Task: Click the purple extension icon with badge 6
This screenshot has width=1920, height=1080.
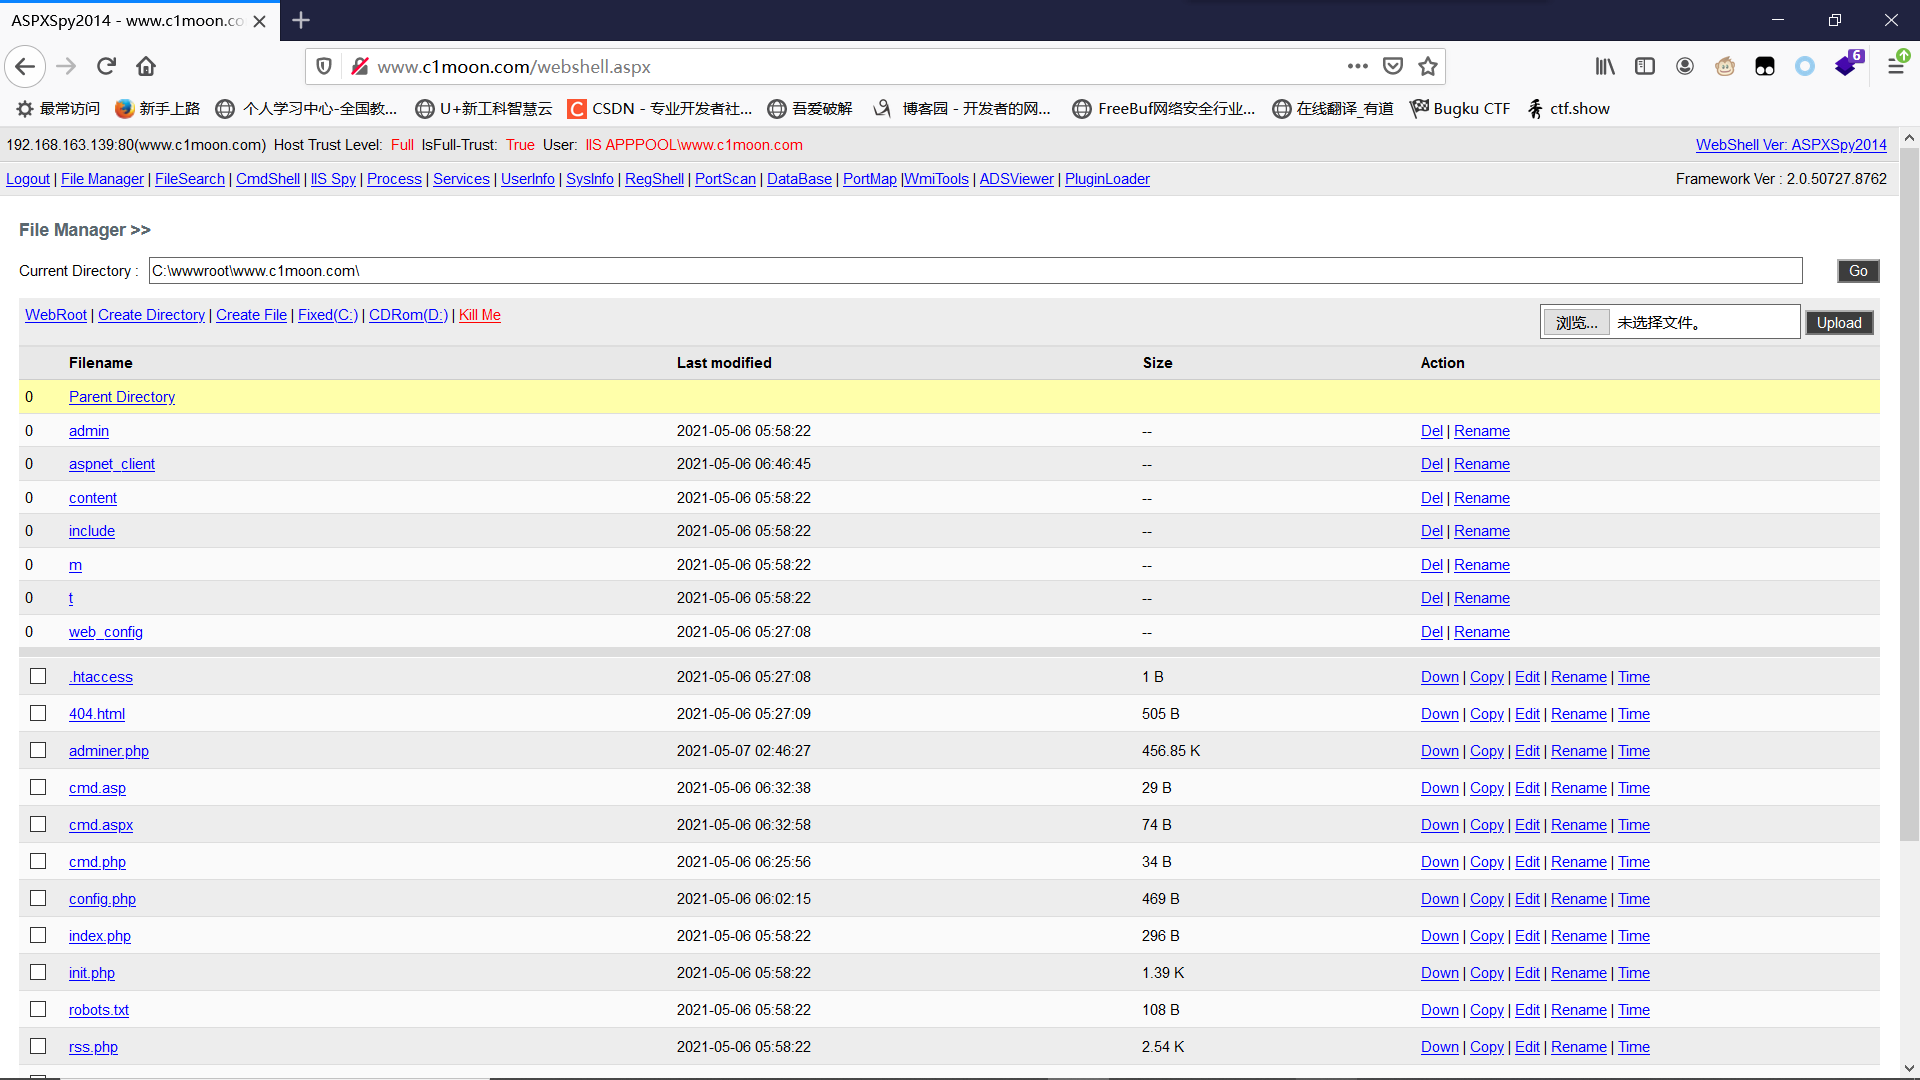Action: [x=1848, y=64]
